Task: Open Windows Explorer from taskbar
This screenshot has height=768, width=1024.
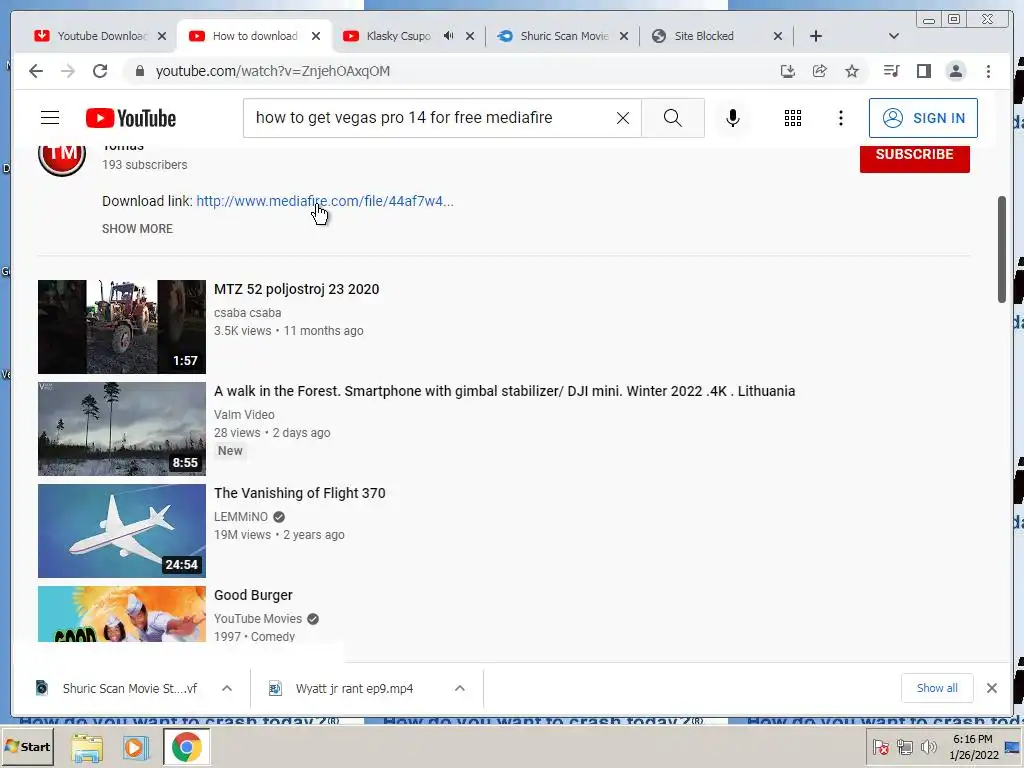Action: click(x=87, y=747)
